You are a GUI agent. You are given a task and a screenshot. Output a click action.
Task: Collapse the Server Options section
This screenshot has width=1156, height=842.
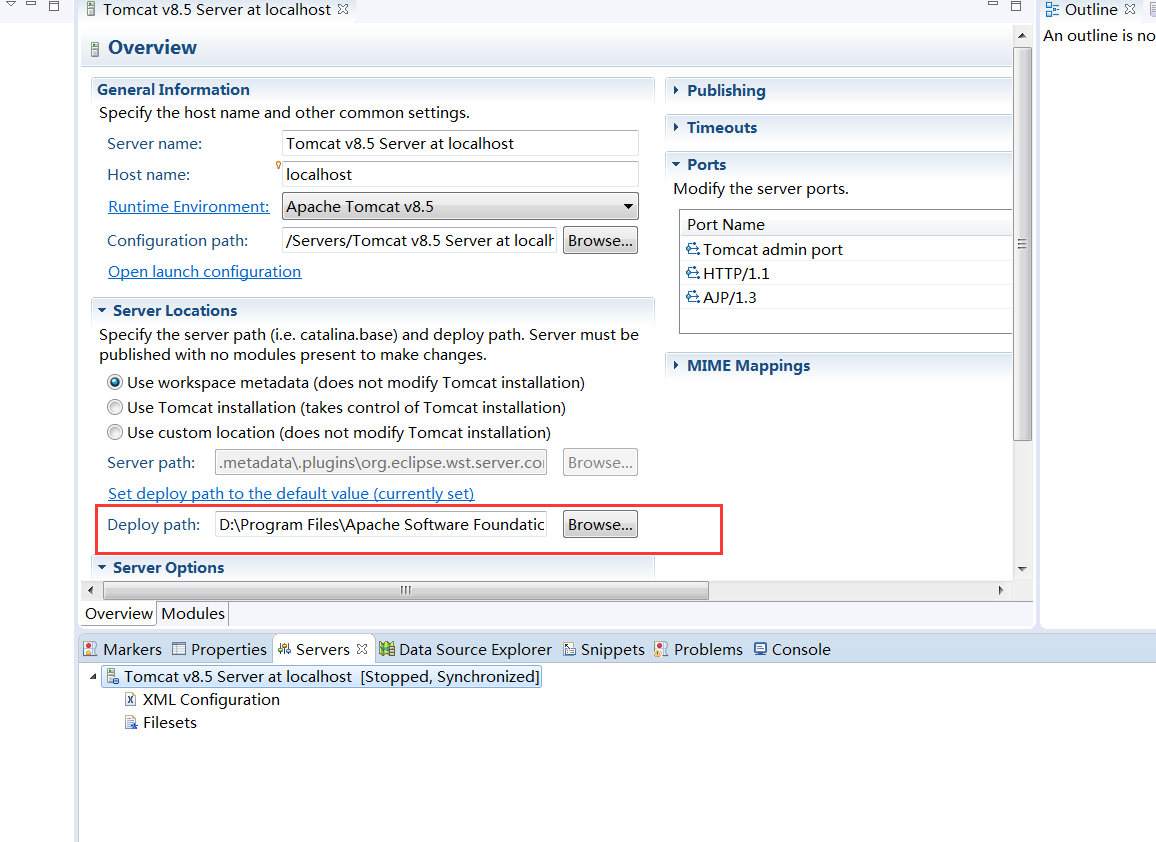(x=102, y=568)
